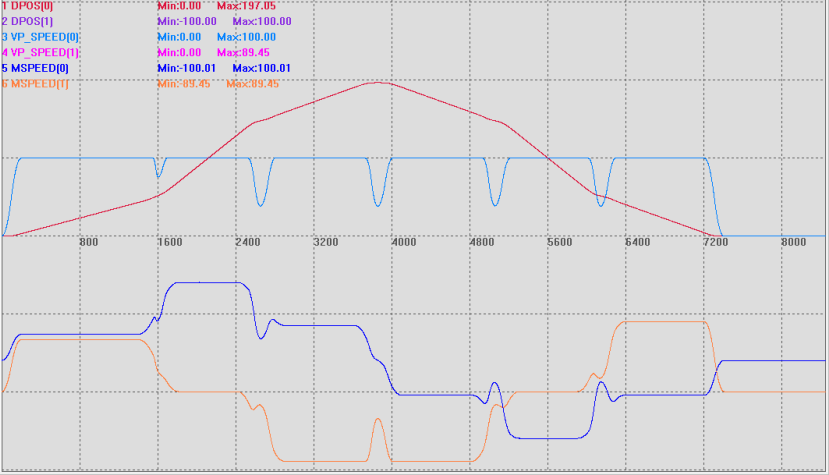This screenshot has height=475, width=829.
Task: Select the DPOS(1) channel legend label
Action: [28, 21]
